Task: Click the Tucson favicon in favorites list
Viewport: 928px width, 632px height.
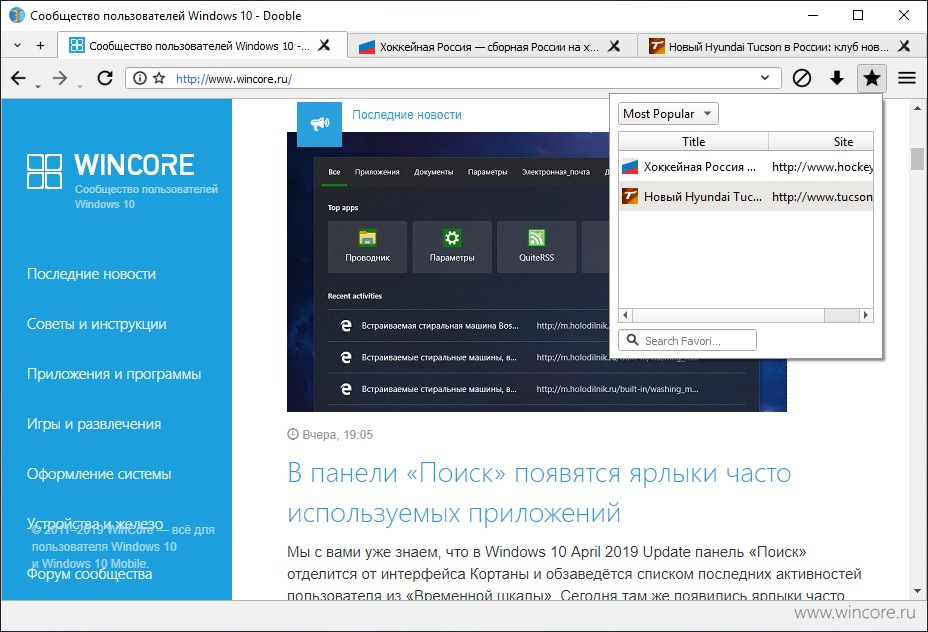Action: 630,196
